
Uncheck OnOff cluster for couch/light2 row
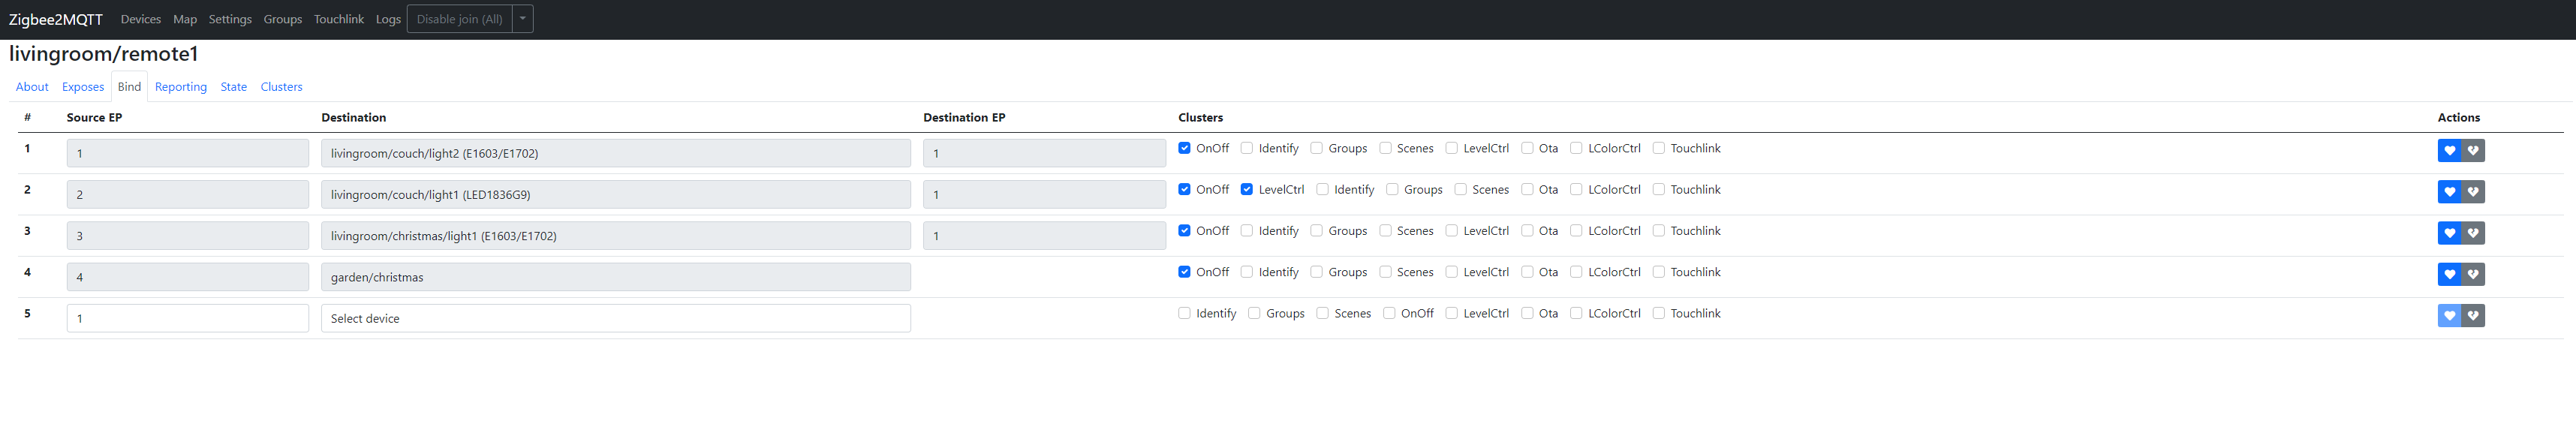pyautogui.click(x=1184, y=148)
